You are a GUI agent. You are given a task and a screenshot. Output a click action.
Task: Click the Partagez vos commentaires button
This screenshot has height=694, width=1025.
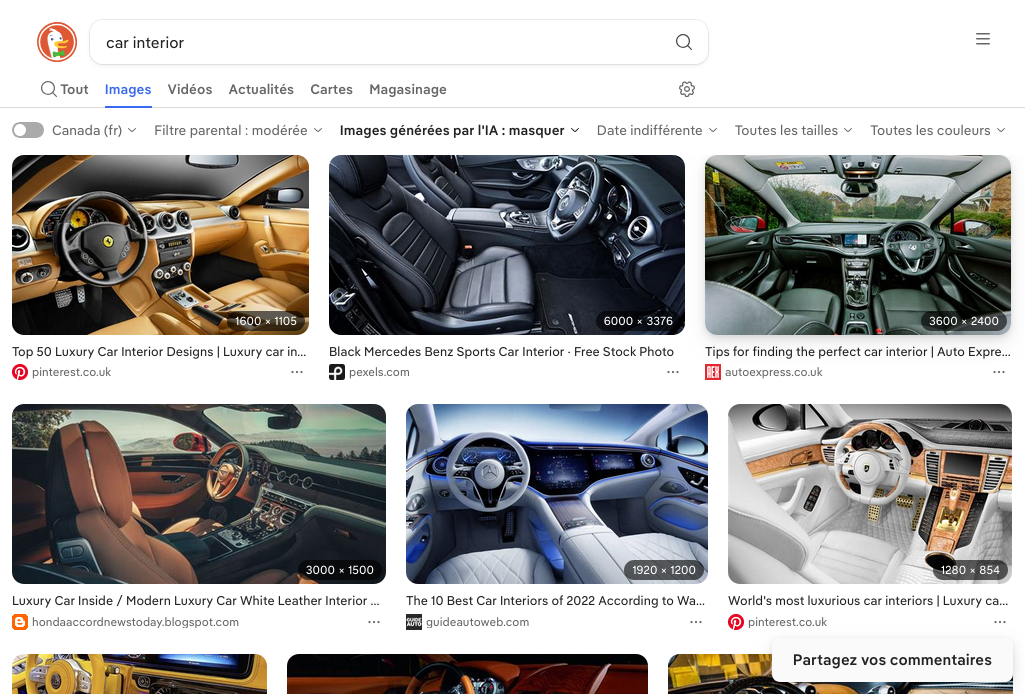tap(891, 660)
